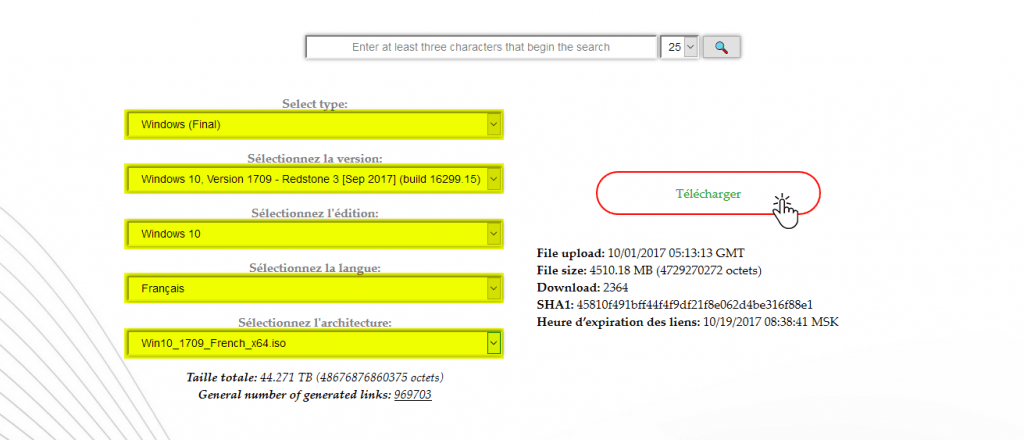1024x440 pixels.
Task: Open the language dropdown showing Français
Action: pyautogui.click(x=314, y=289)
